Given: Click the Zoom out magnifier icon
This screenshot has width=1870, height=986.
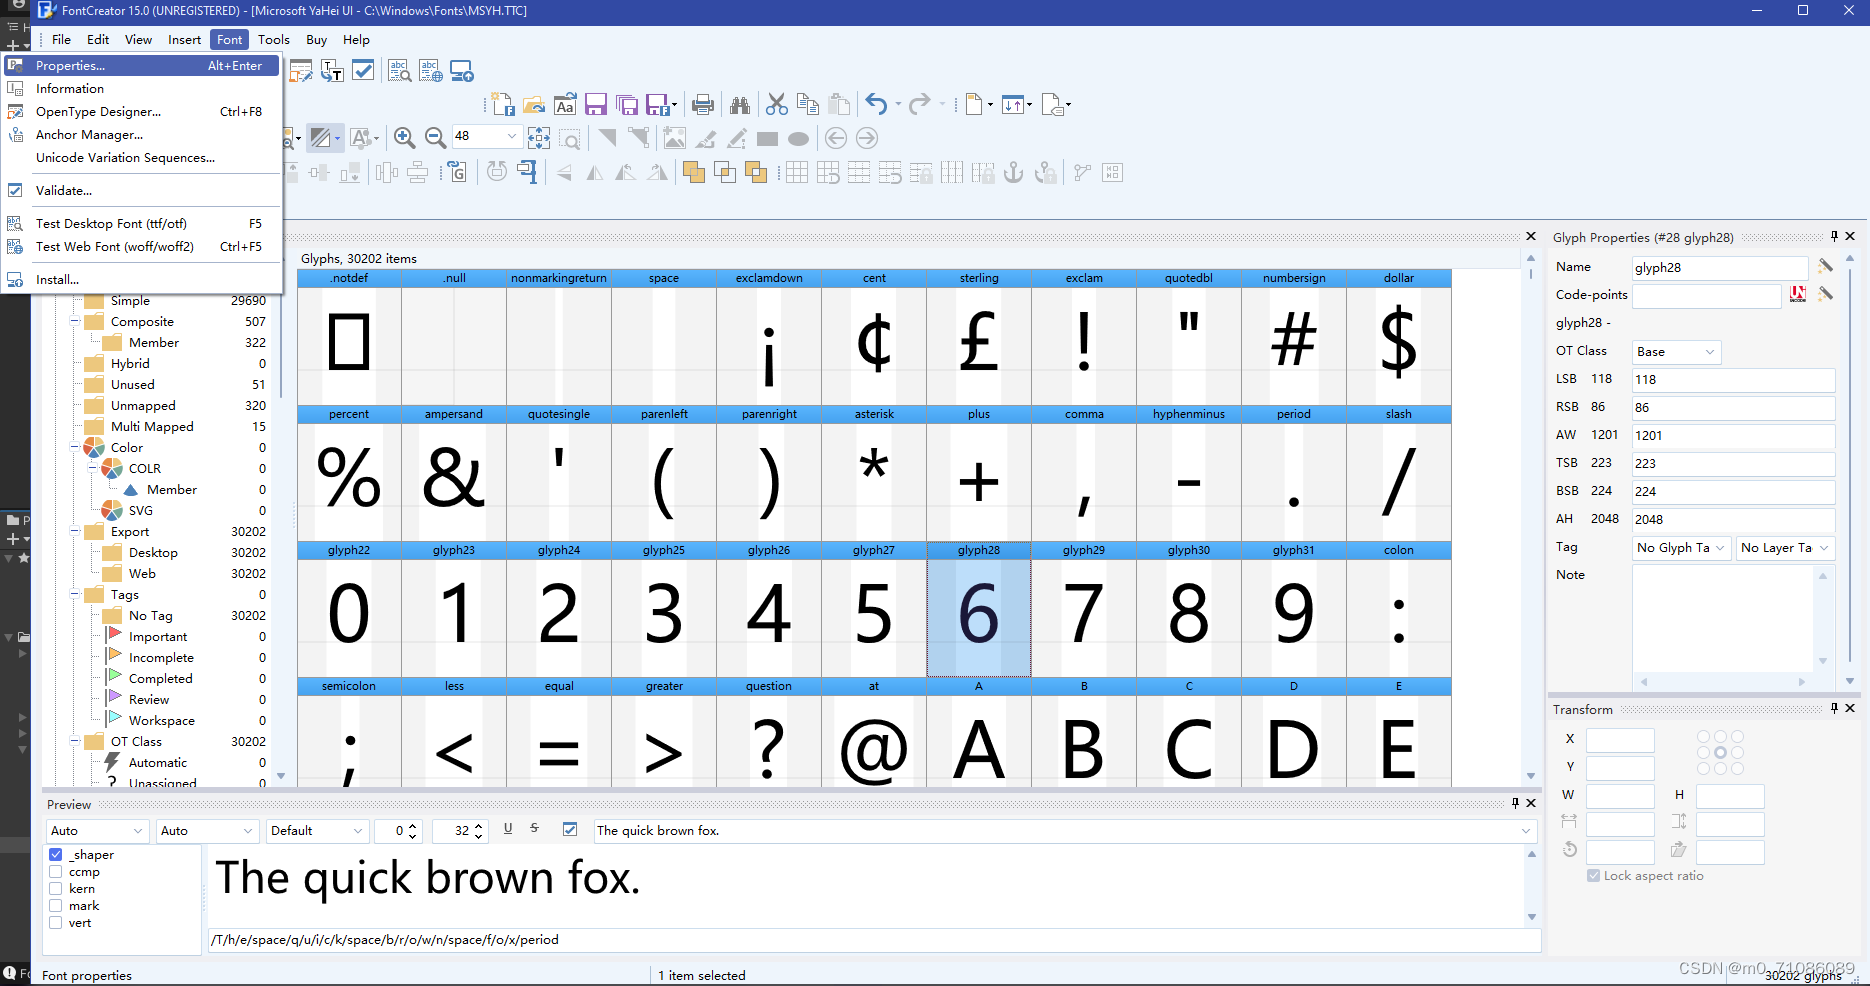Looking at the screenshot, I should click(x=435, y=138).
